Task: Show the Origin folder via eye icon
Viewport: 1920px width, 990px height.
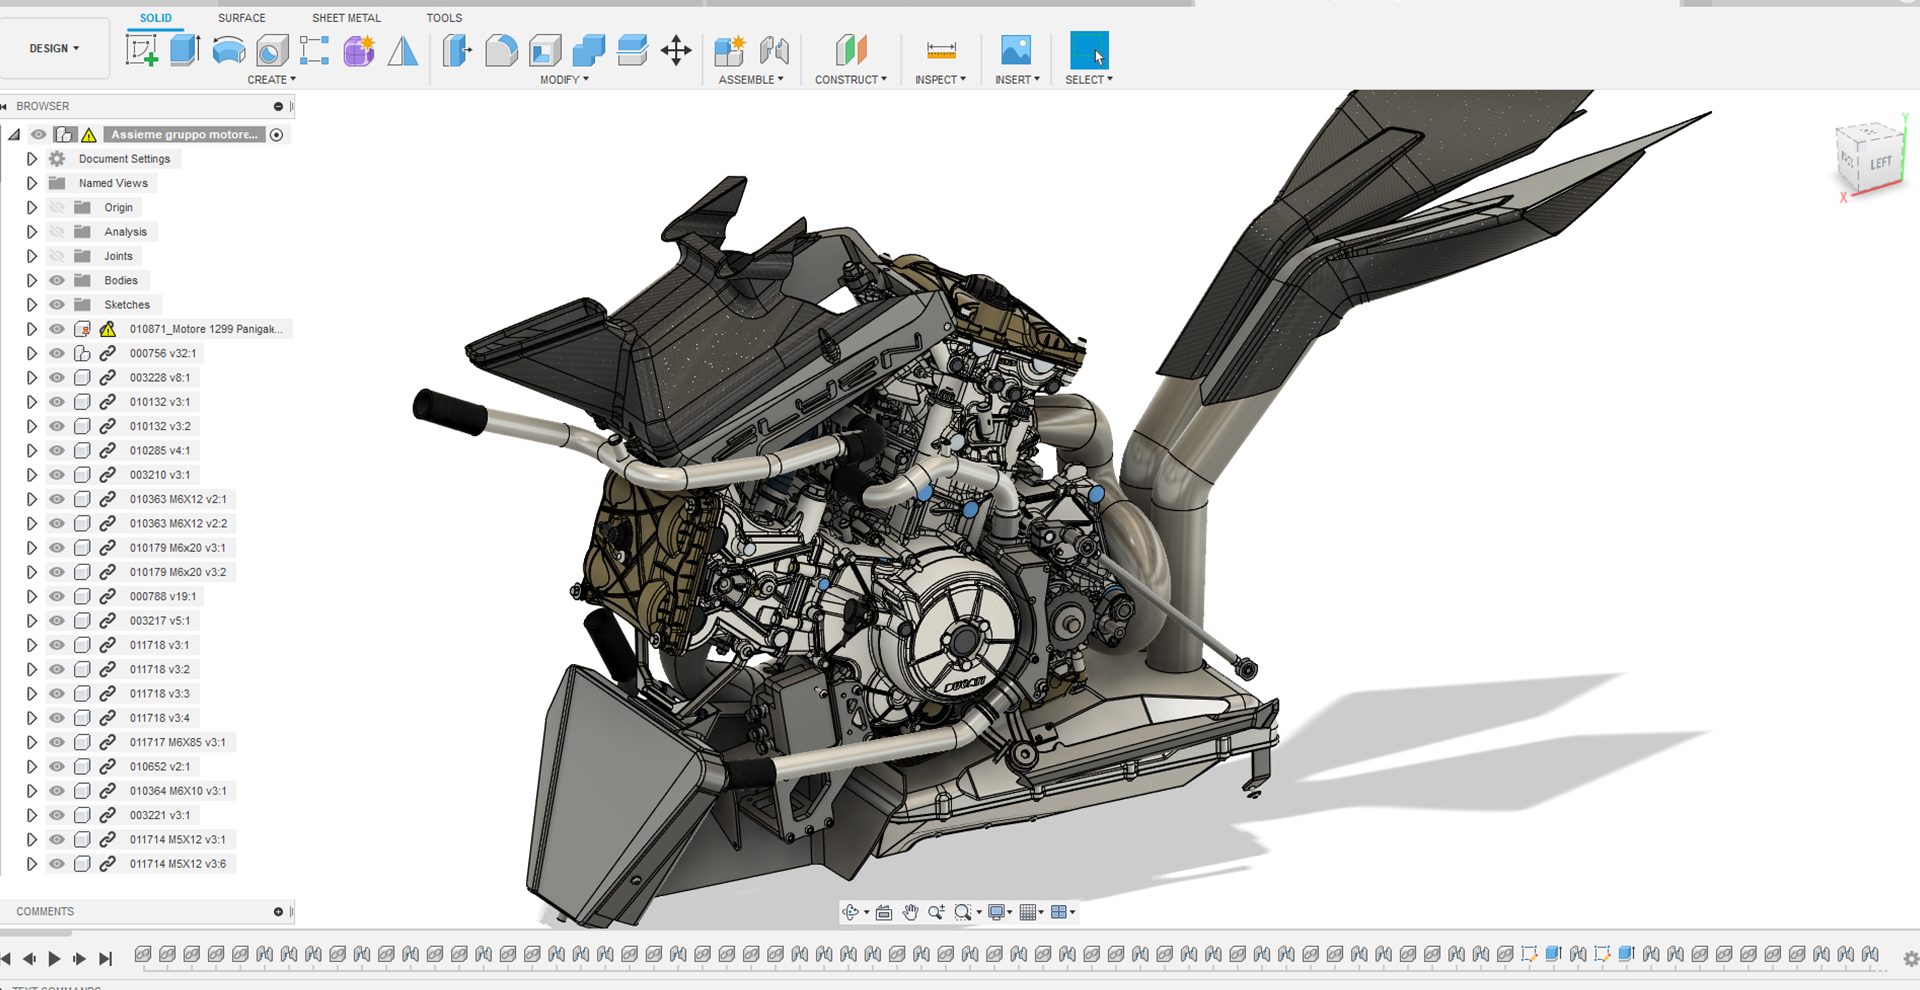Action: click(x=57, y=207)
